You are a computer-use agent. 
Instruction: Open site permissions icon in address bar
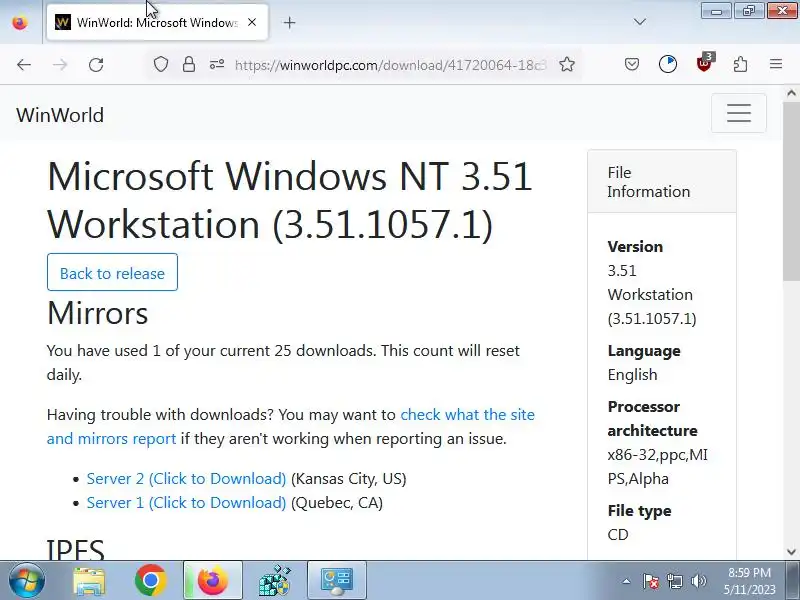217,64
